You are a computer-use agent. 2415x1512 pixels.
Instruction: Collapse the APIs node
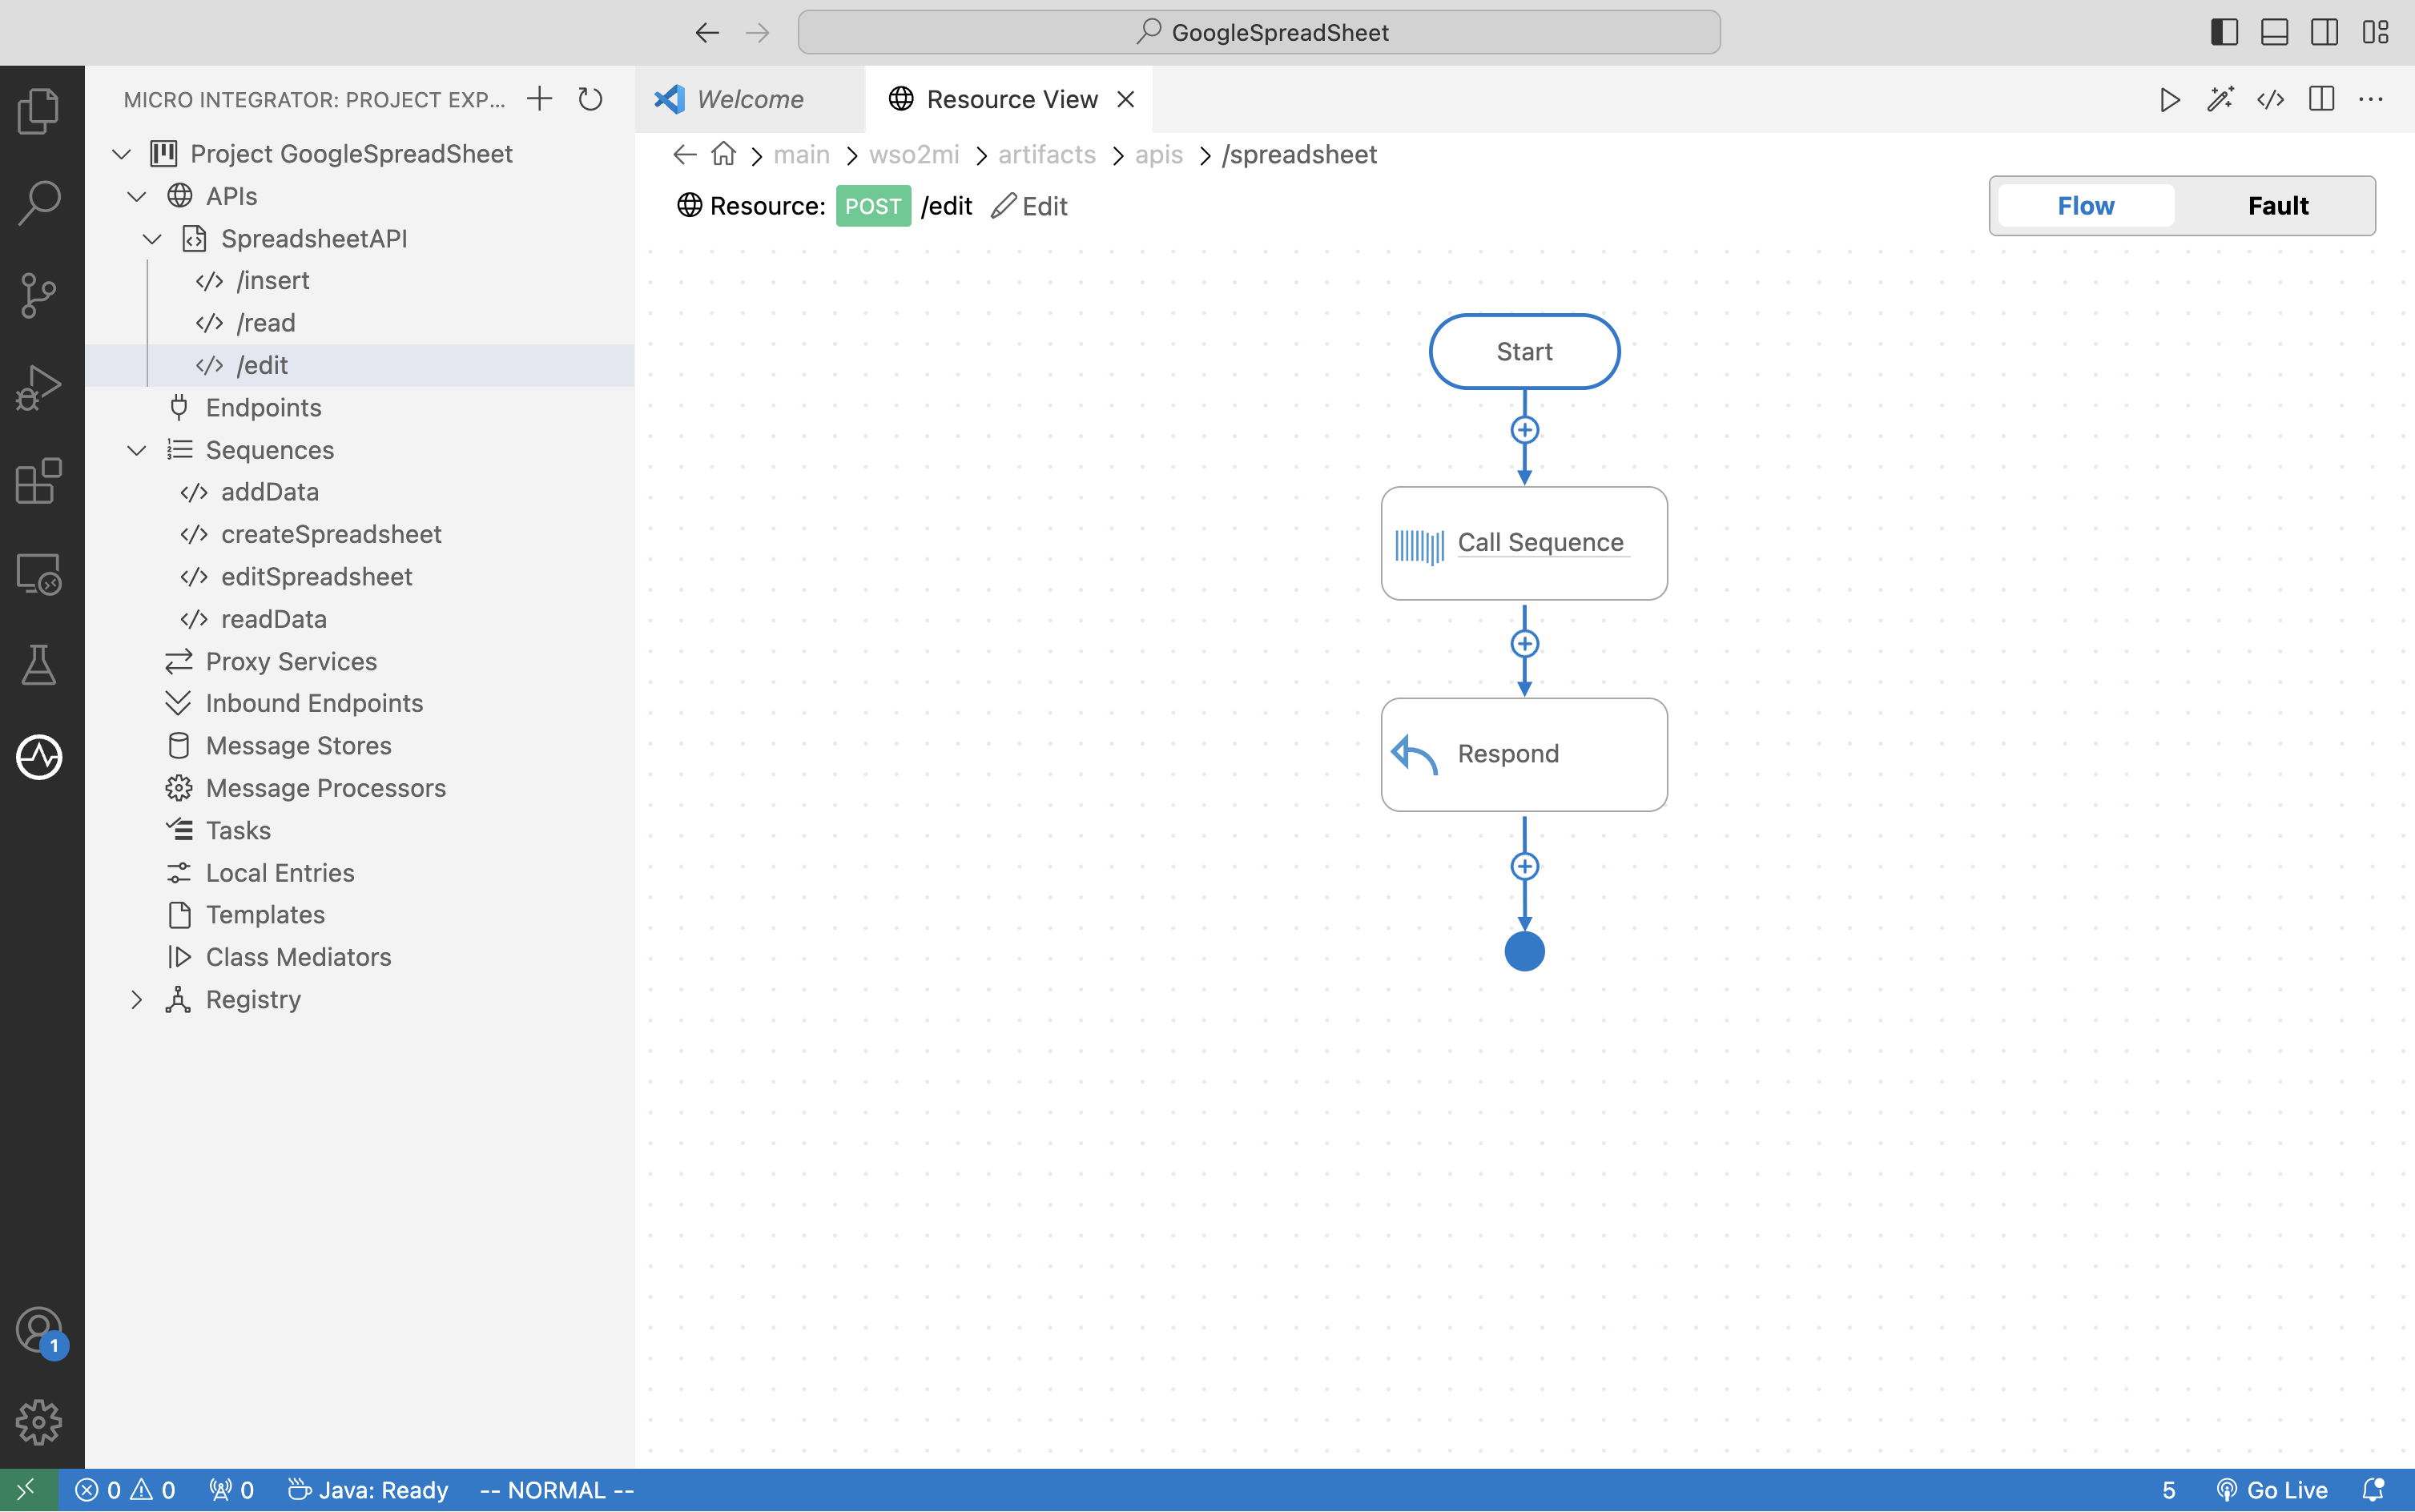pos(137,196)
